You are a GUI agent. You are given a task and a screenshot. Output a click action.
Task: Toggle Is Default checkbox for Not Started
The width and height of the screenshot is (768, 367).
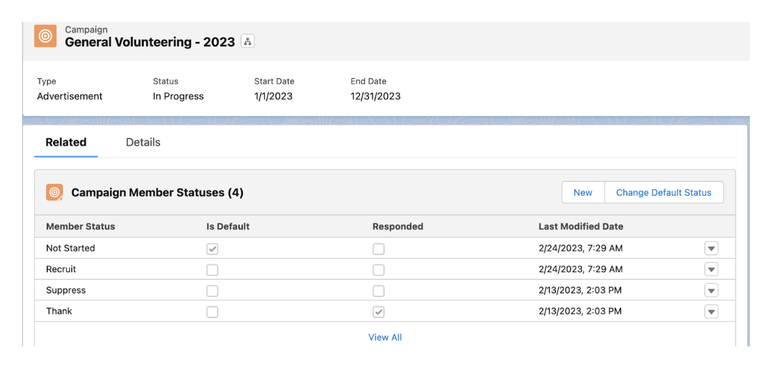pos(212,249)
